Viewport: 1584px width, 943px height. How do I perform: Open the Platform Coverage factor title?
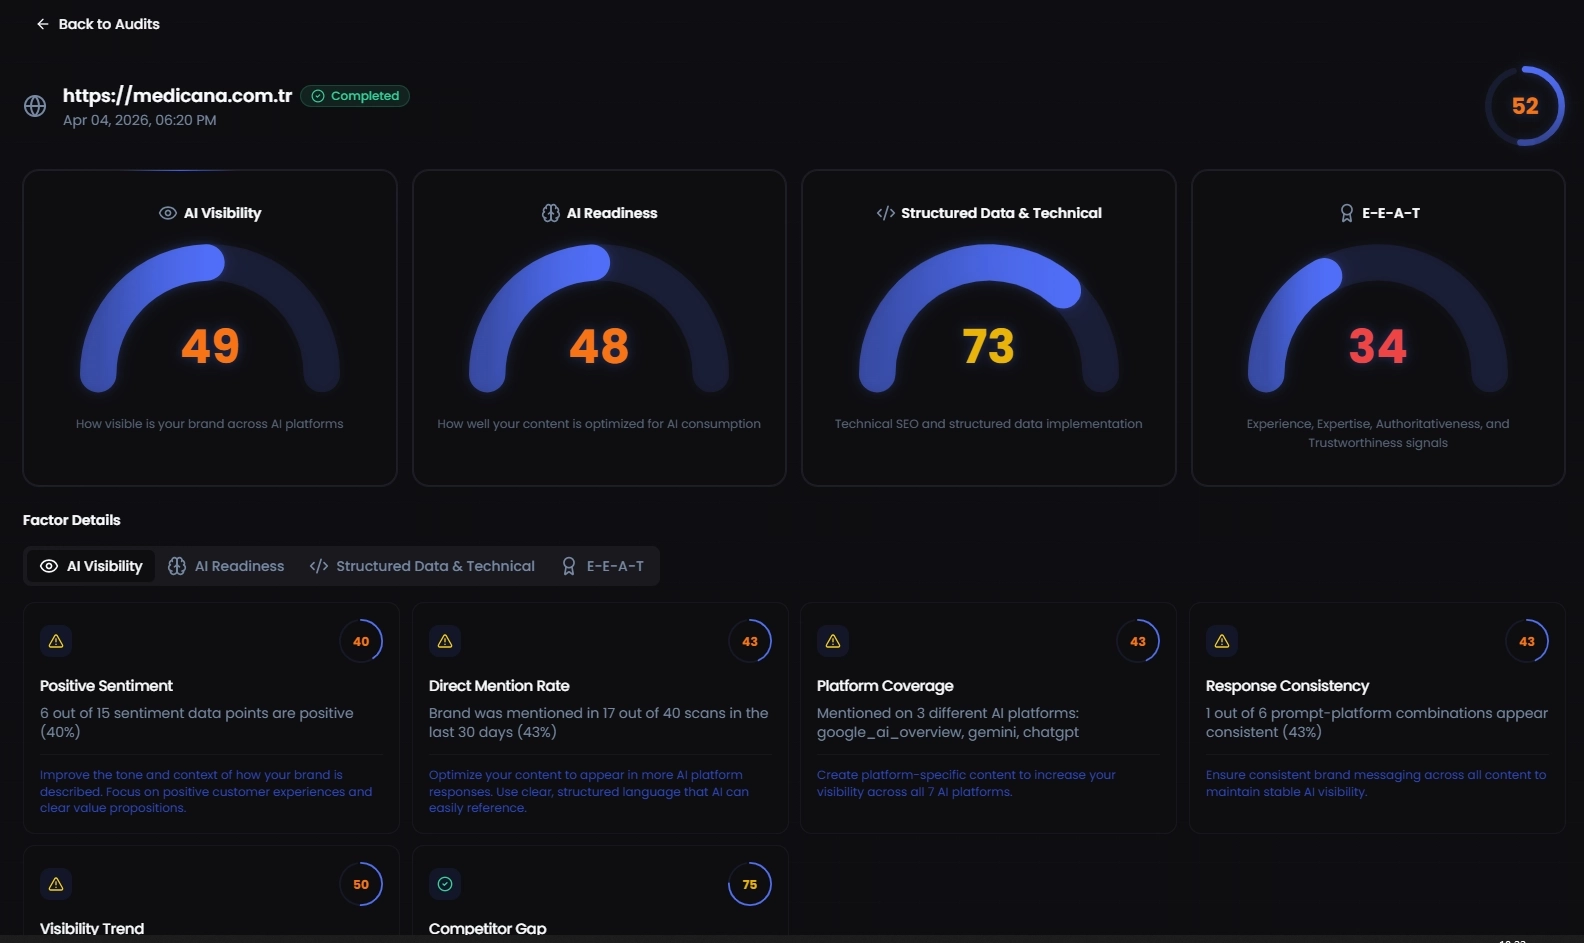885,686
